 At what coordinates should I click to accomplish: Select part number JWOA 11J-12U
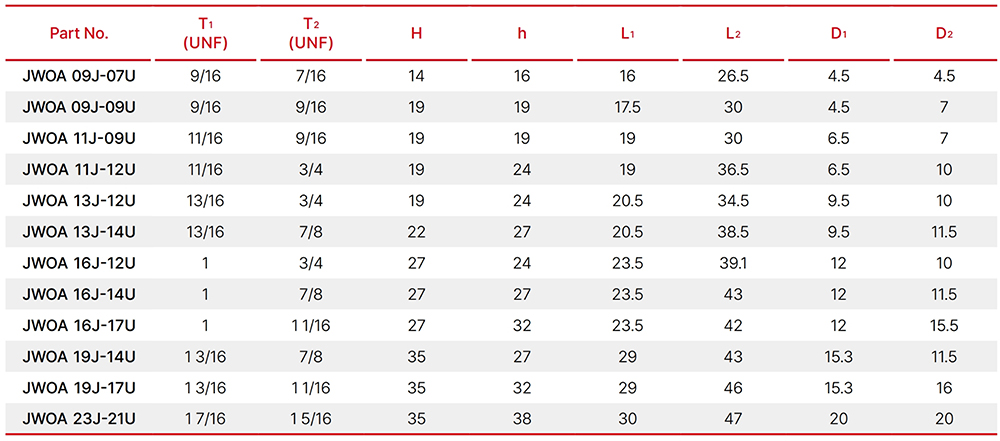click(x=78, y=170)
